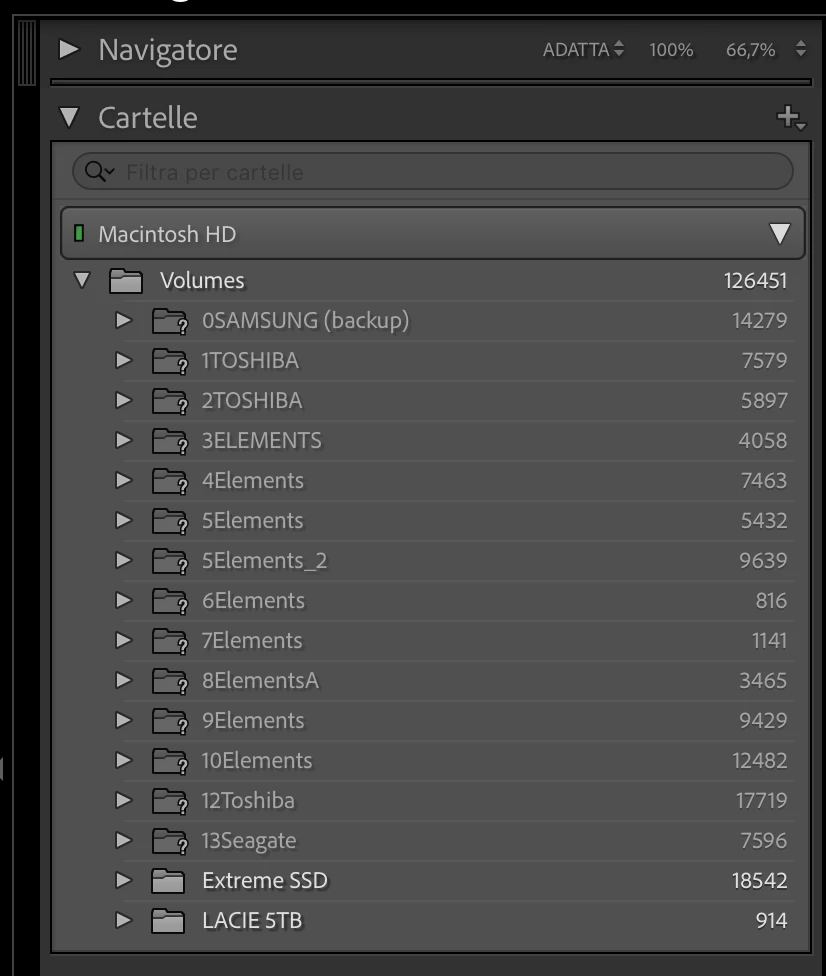Click the Volumes photo count 126451
Image resolution: width=826 pixels, height=976 pixels.
click(x=756, y=281)
